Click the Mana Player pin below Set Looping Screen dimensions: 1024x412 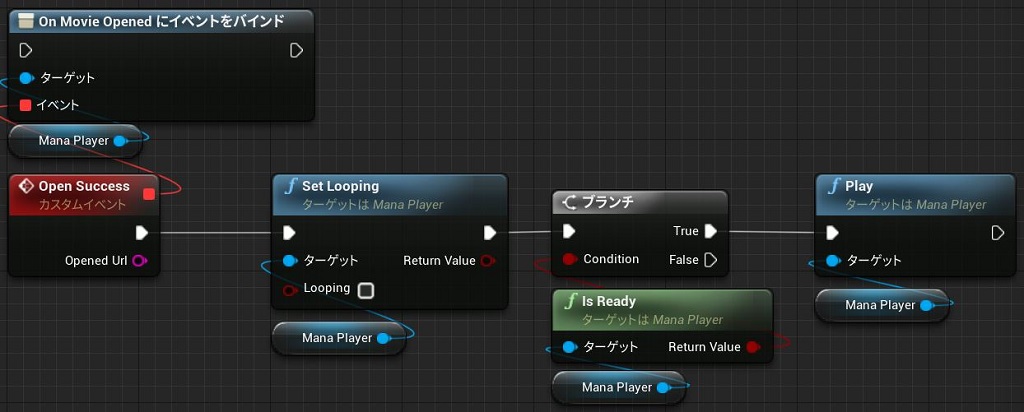pos(384,338)
